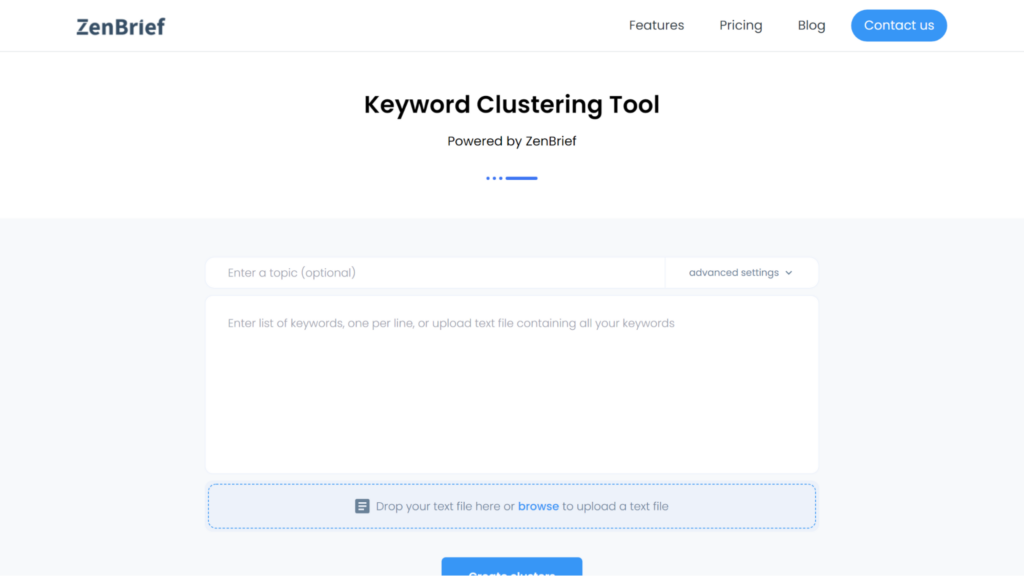This screenshot has height=576, width=1024.
Task: Click the 'Powered by ZenBrief' text
Action: point(512,141)
